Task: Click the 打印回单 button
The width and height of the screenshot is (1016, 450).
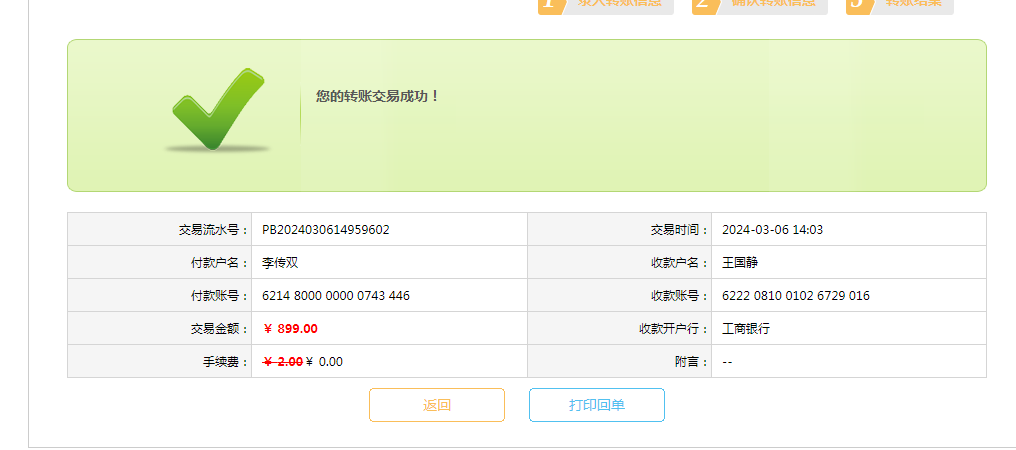Action: (596, 405)
